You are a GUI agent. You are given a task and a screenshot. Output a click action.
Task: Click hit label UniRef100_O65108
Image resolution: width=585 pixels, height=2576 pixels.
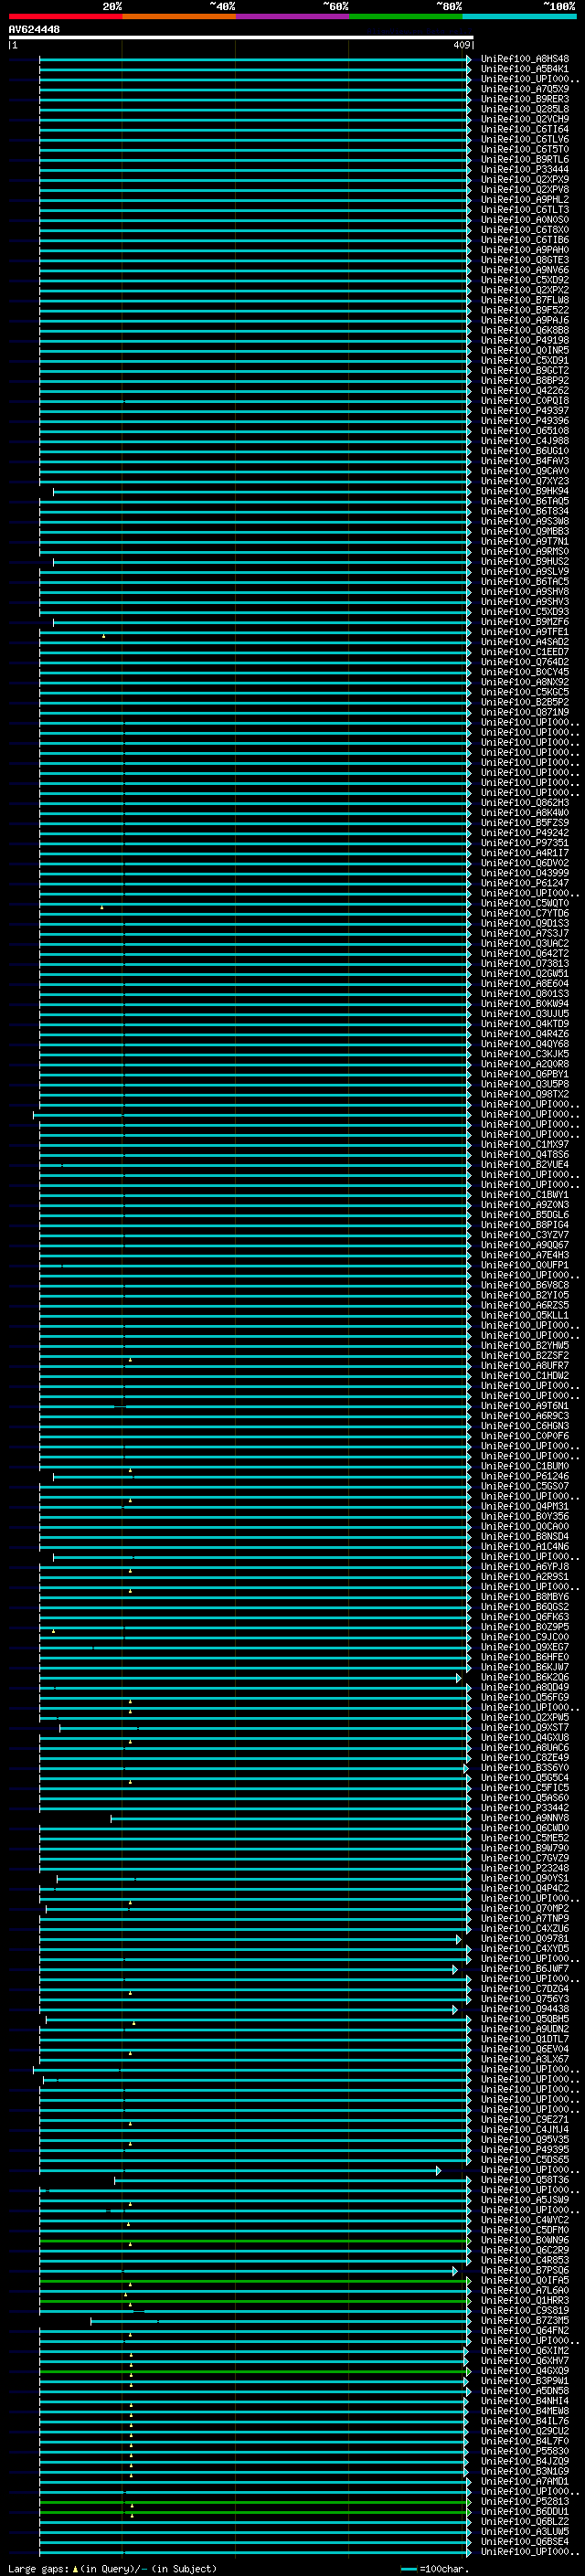[x=525, y=431]
